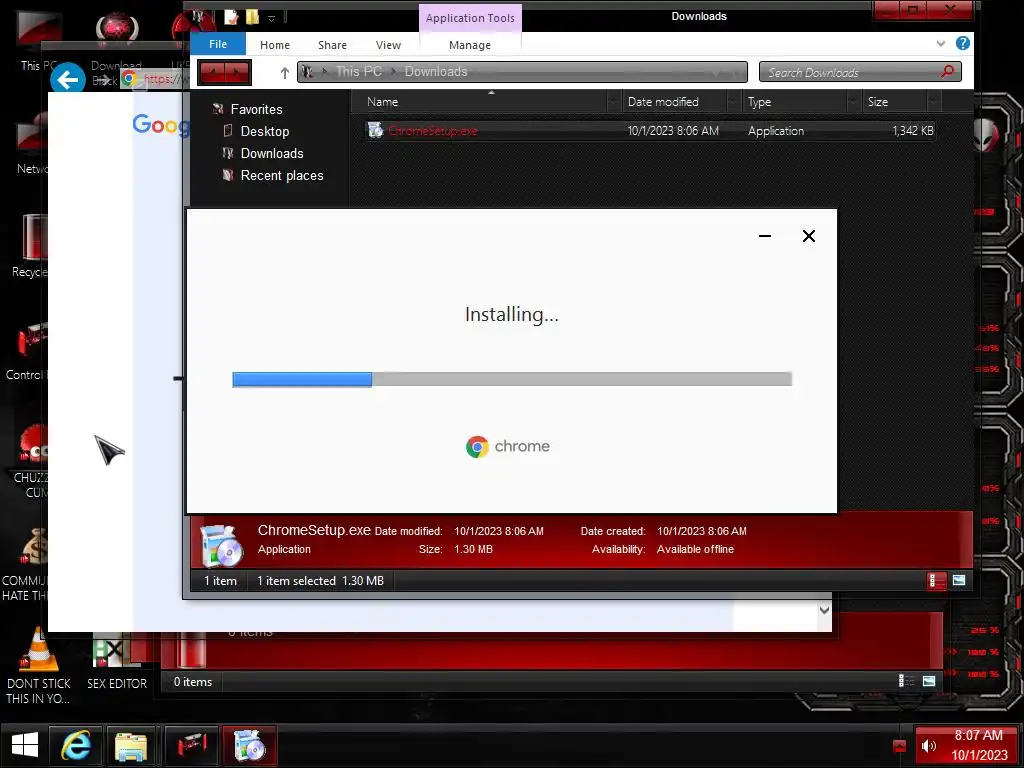Click Downloads in the address bar
Viewport: 1024px width, 768px height.
point(436,71)
